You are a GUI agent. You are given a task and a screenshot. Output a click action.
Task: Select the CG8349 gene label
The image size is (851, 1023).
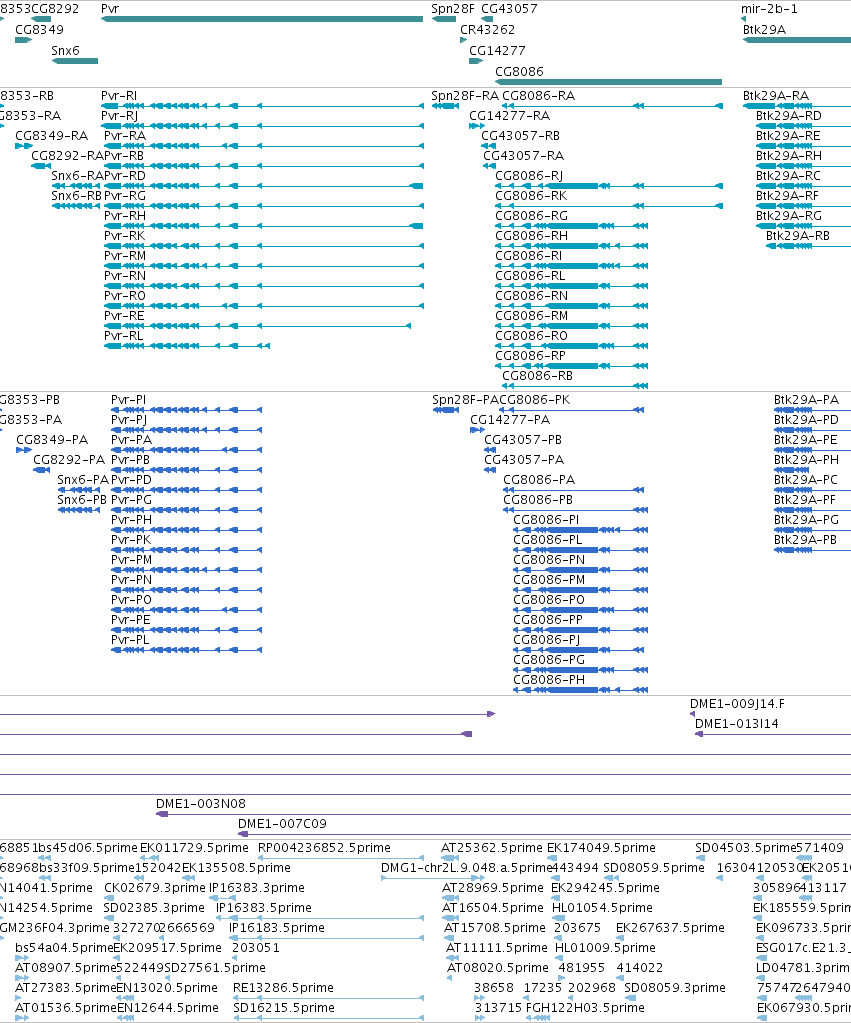pyautogui.click(x=40, y=30)
